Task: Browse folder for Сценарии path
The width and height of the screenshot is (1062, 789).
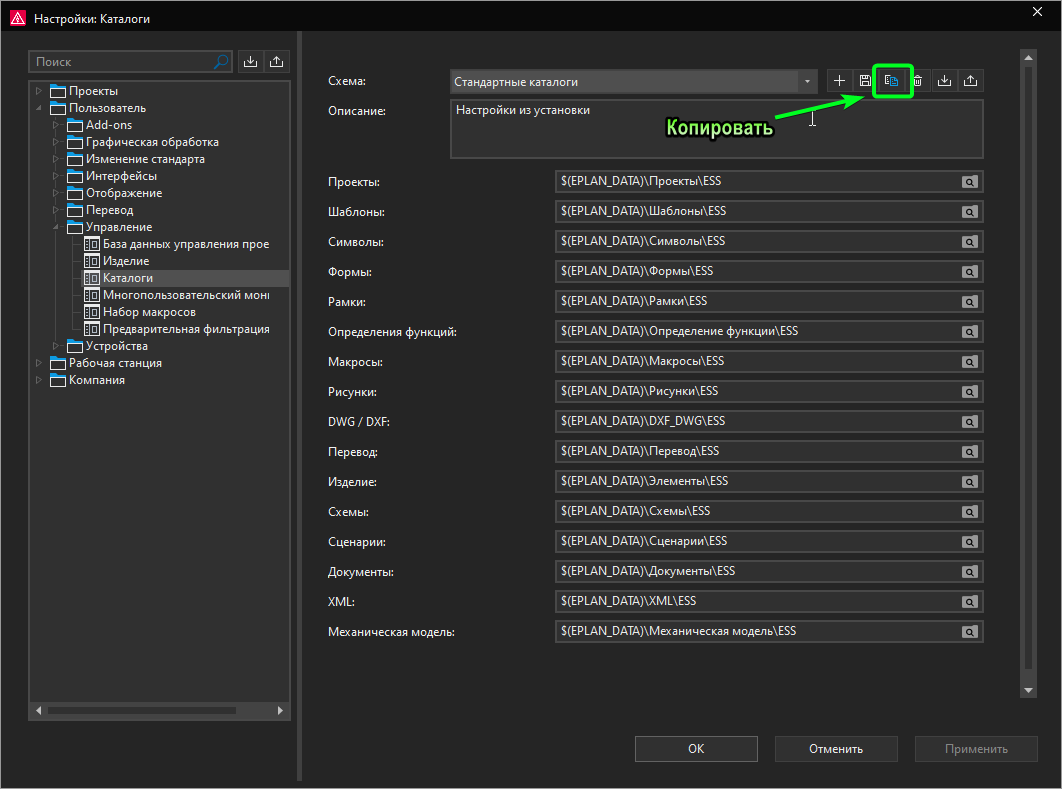Action: [970, 541]
